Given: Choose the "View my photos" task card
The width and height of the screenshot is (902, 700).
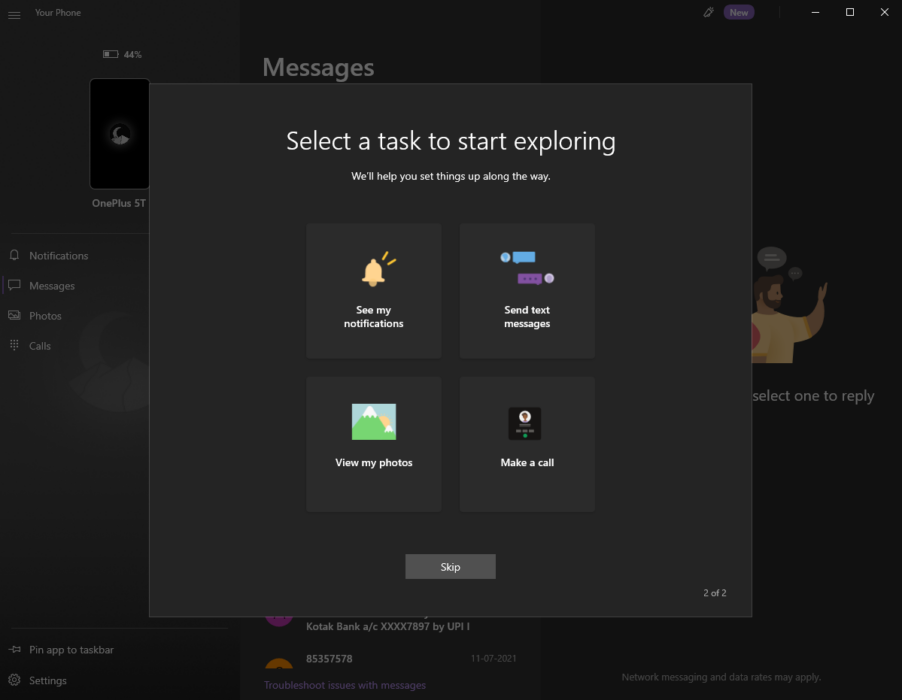Looking at the screenshot, I should [x=373, y=443].
